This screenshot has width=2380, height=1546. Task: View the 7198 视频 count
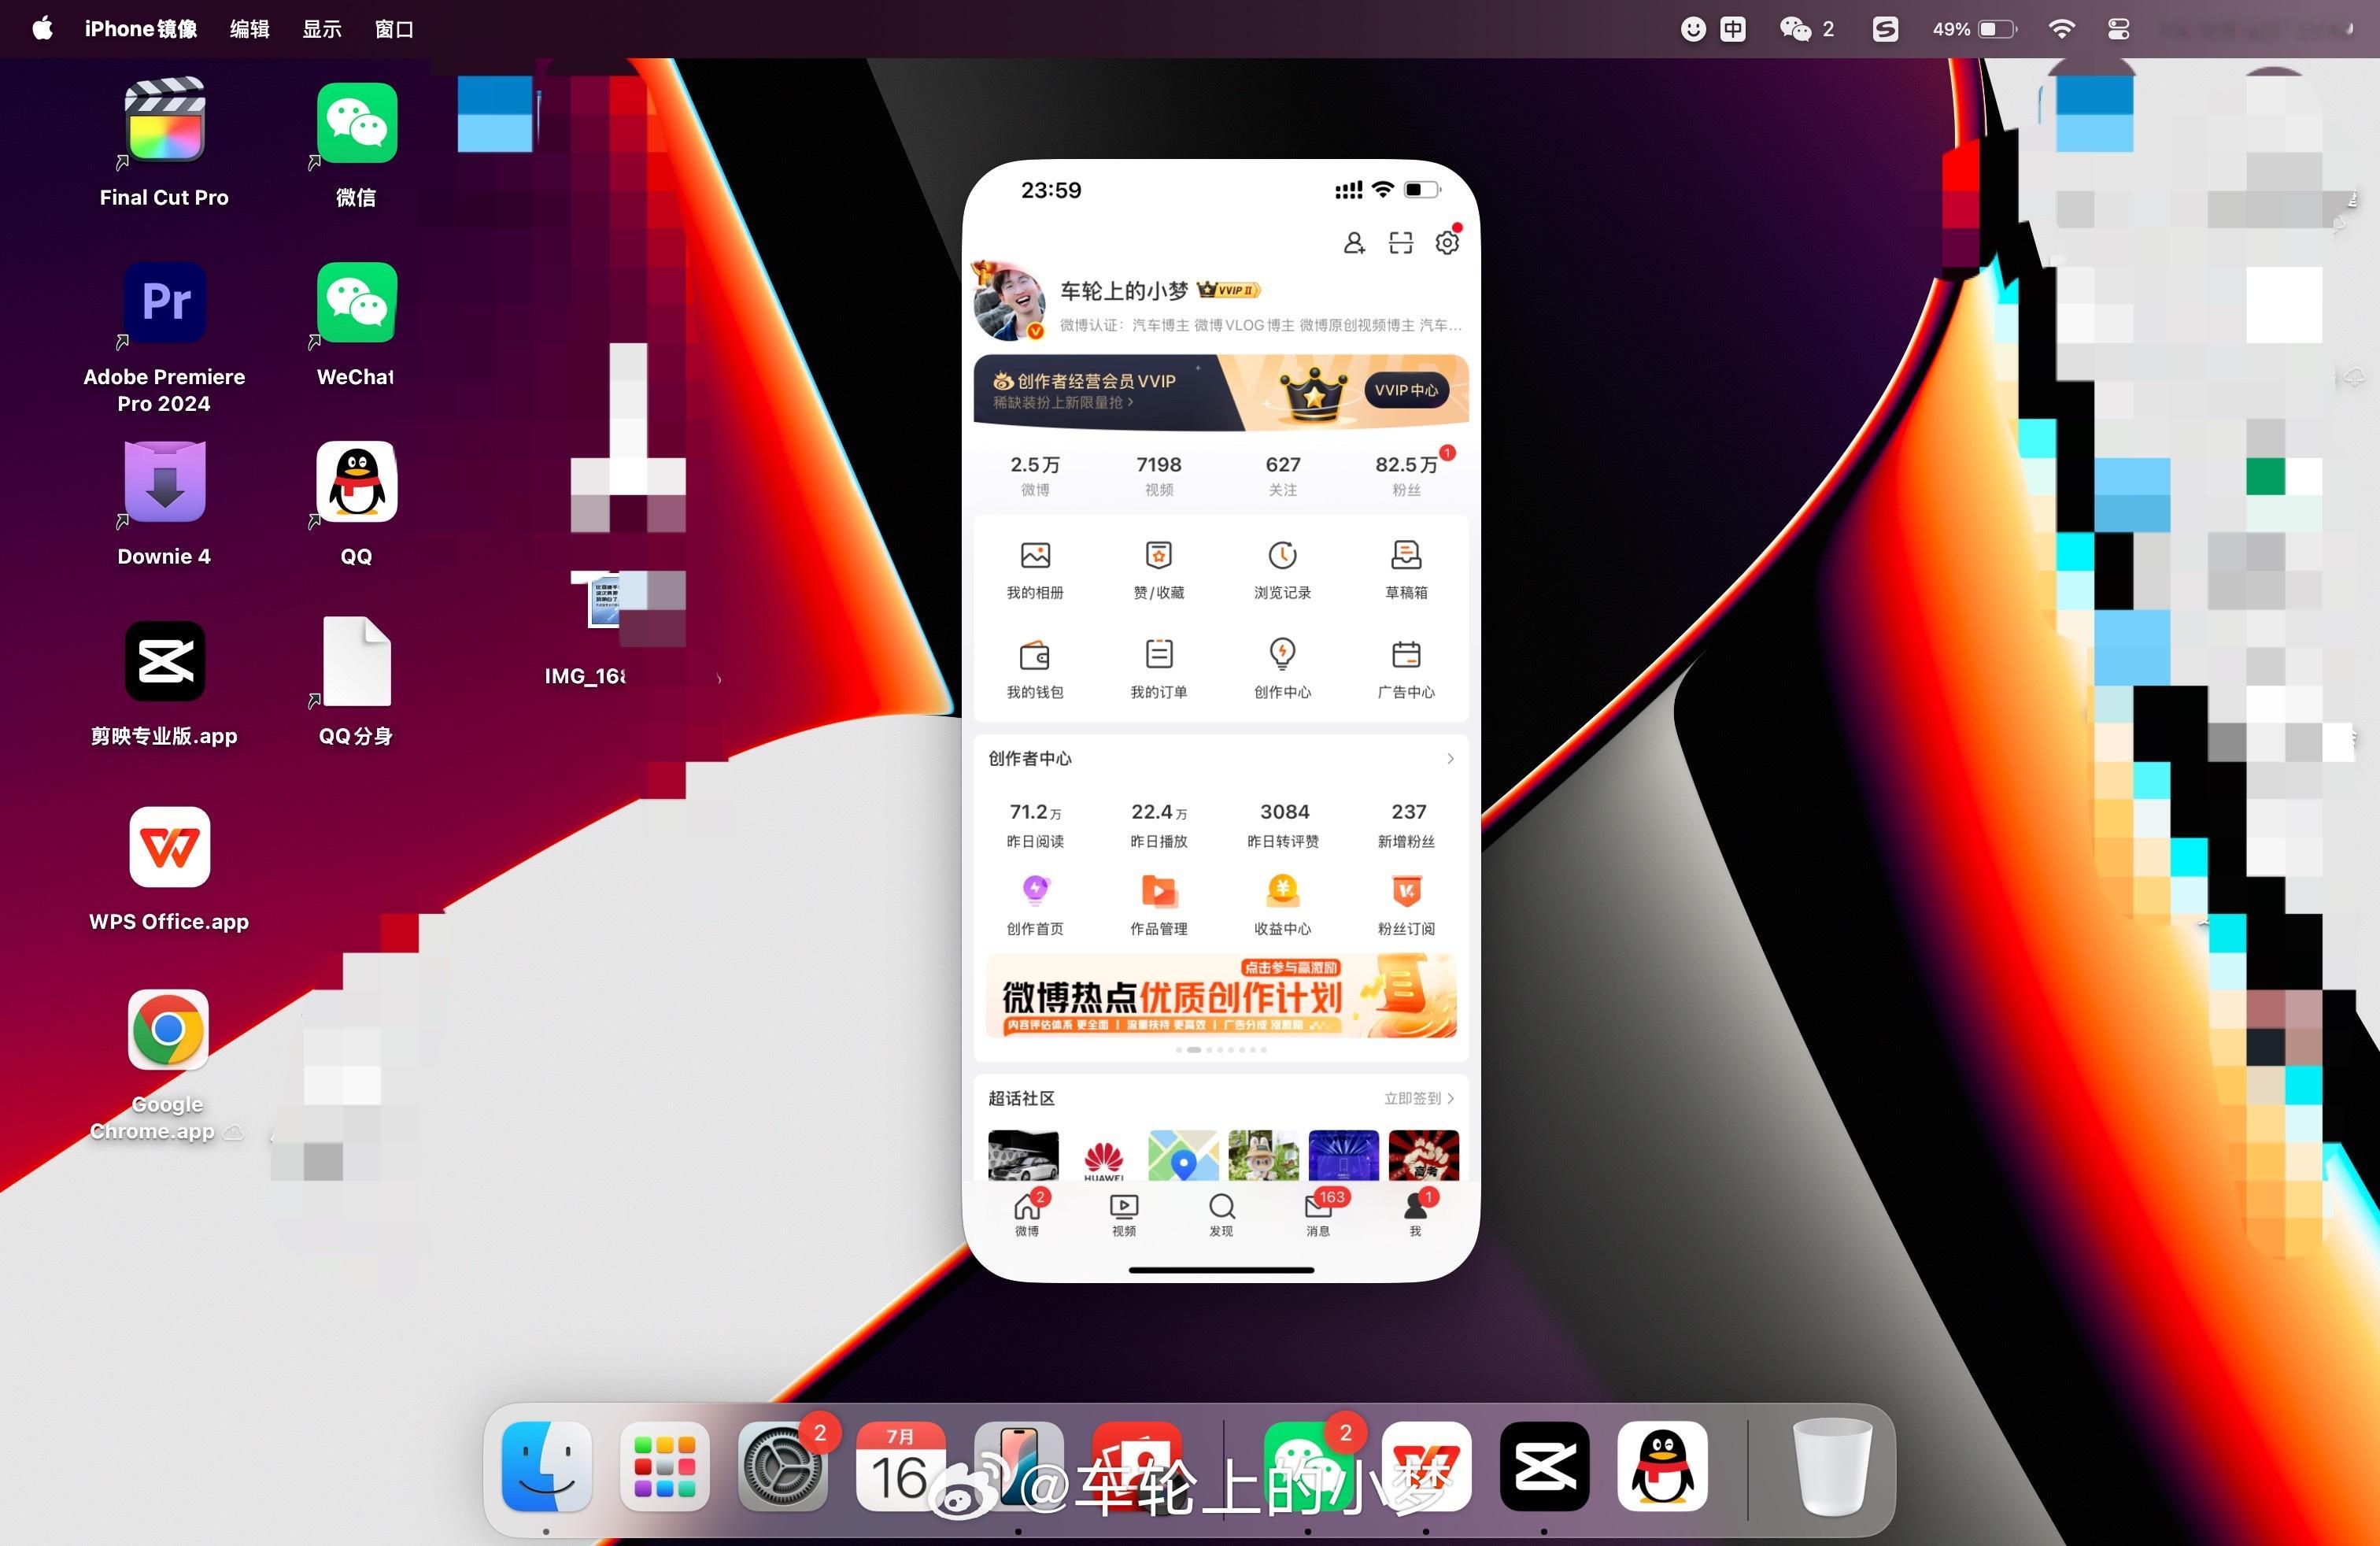(x=1159, y=475)
